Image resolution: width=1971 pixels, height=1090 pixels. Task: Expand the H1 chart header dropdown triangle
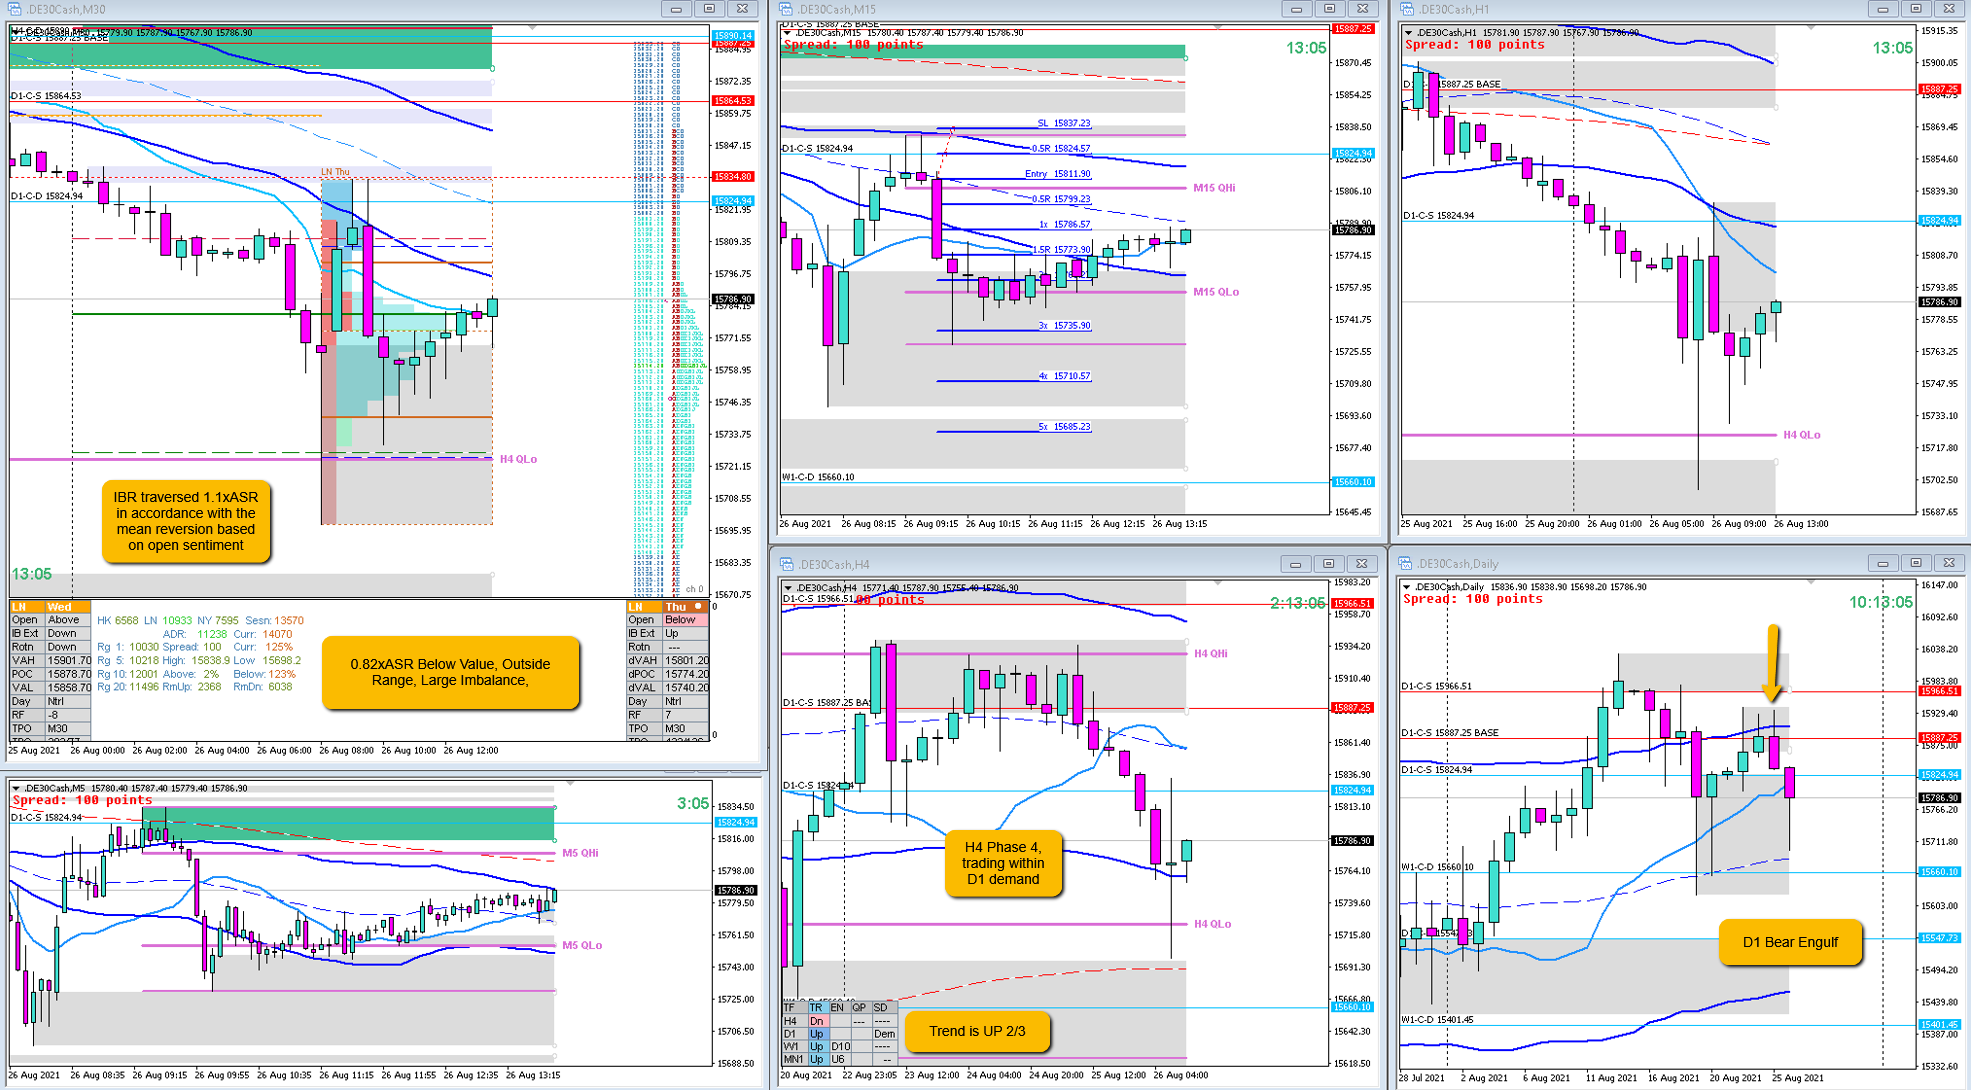click(1408, 33)
